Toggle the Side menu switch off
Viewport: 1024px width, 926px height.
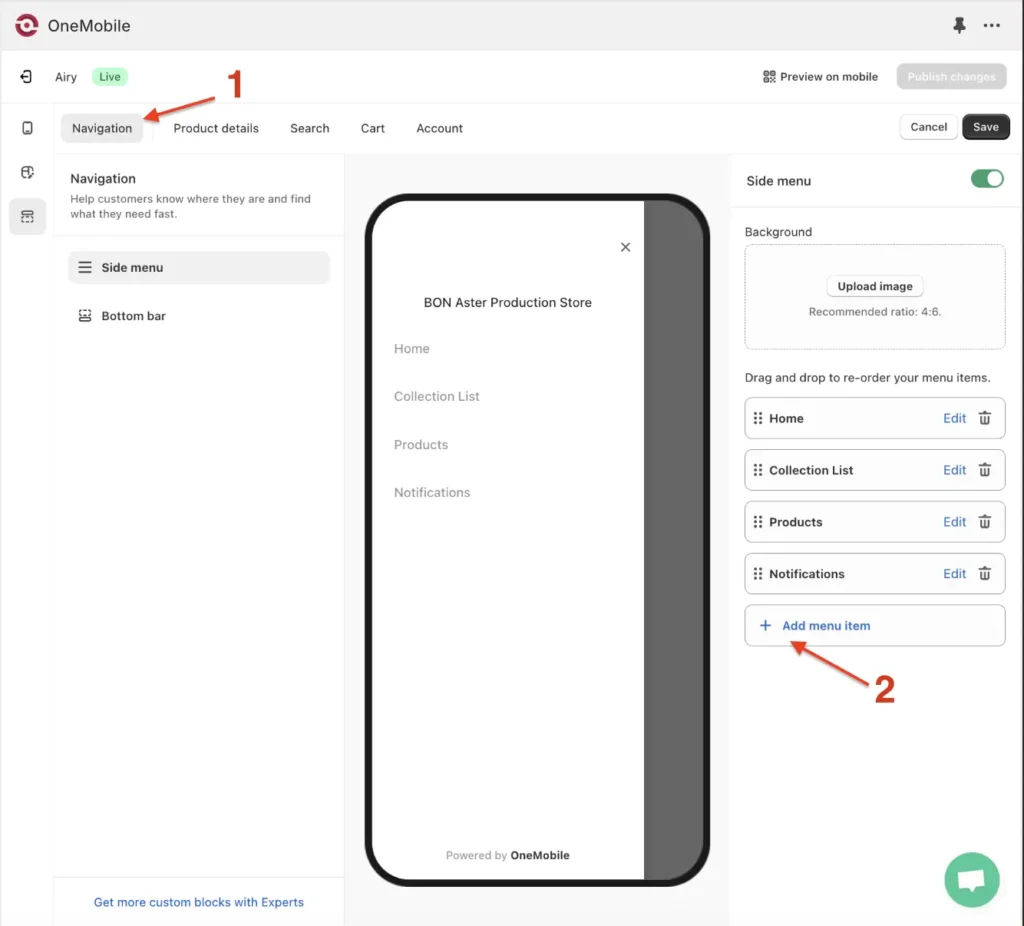click(x=987, y=179)
